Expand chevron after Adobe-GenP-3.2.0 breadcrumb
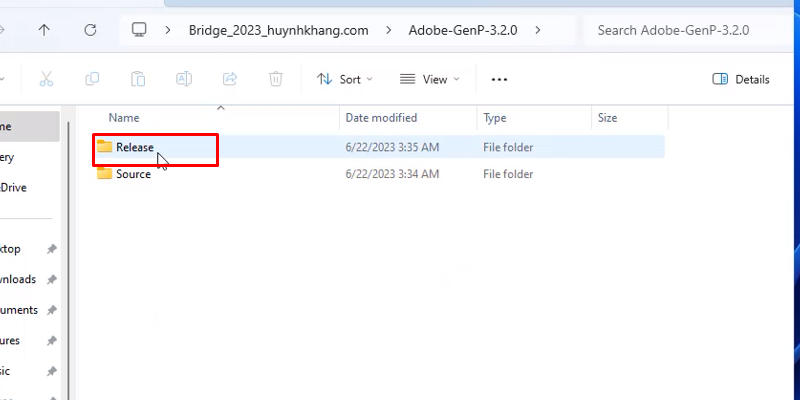 (539, 30)
